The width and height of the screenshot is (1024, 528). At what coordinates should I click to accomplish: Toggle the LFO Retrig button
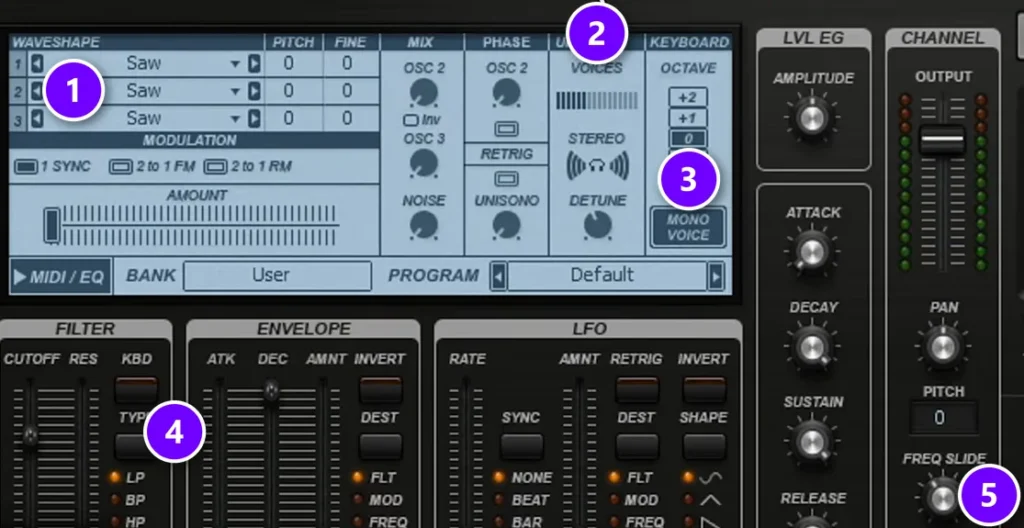(x=637, y=390)
